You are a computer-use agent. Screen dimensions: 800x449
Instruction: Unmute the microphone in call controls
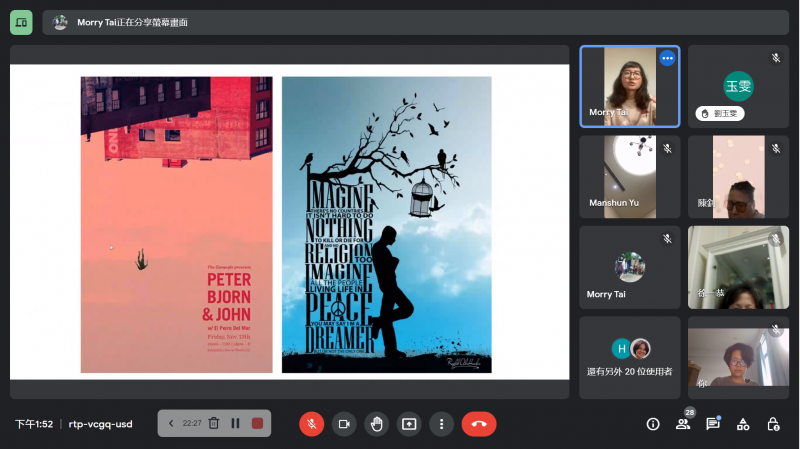pyautogui.click(x=311, y=424)
